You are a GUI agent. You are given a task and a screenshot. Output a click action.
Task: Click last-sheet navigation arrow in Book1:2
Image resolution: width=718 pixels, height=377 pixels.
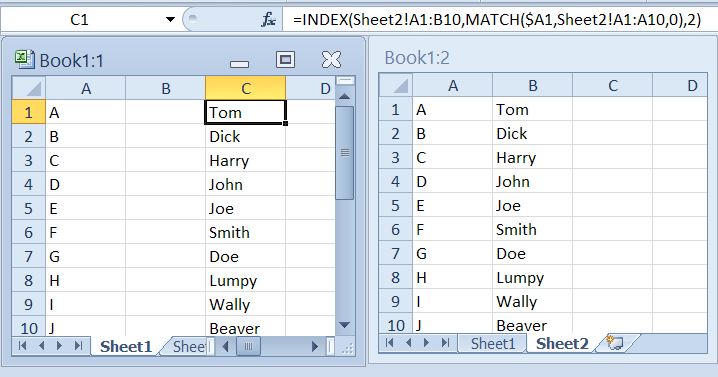[446, 343]
